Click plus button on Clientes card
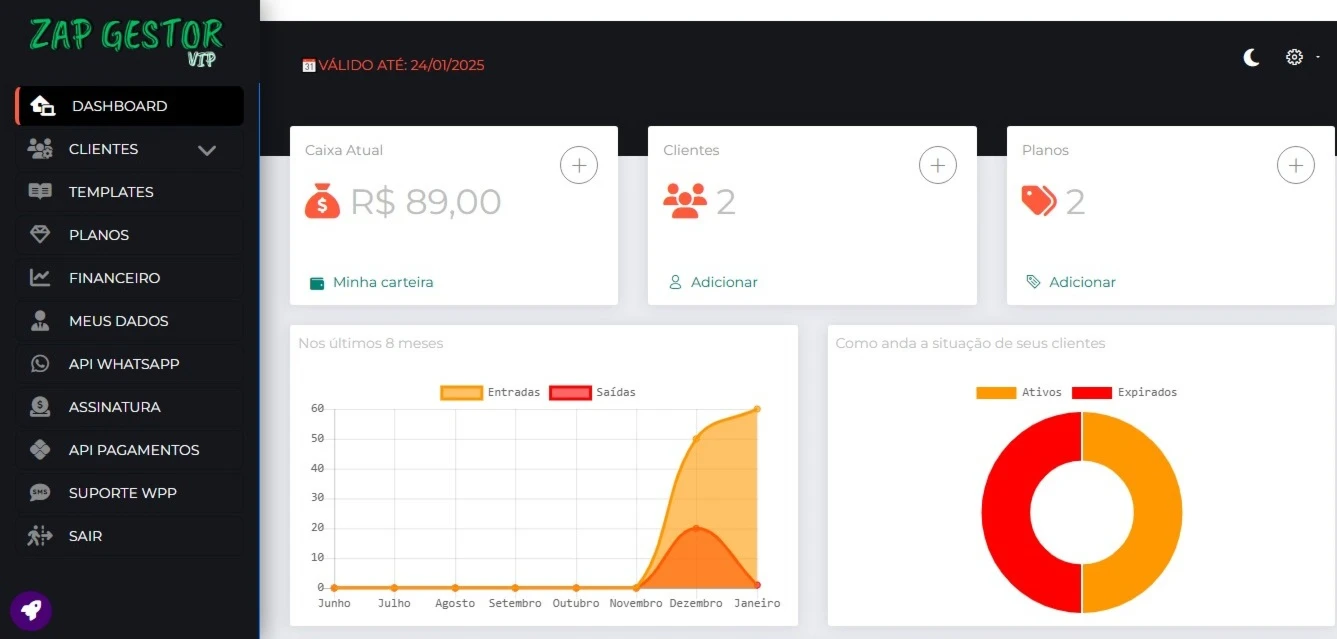Viewport: 1337px width, 639px height. click(937, 165)
